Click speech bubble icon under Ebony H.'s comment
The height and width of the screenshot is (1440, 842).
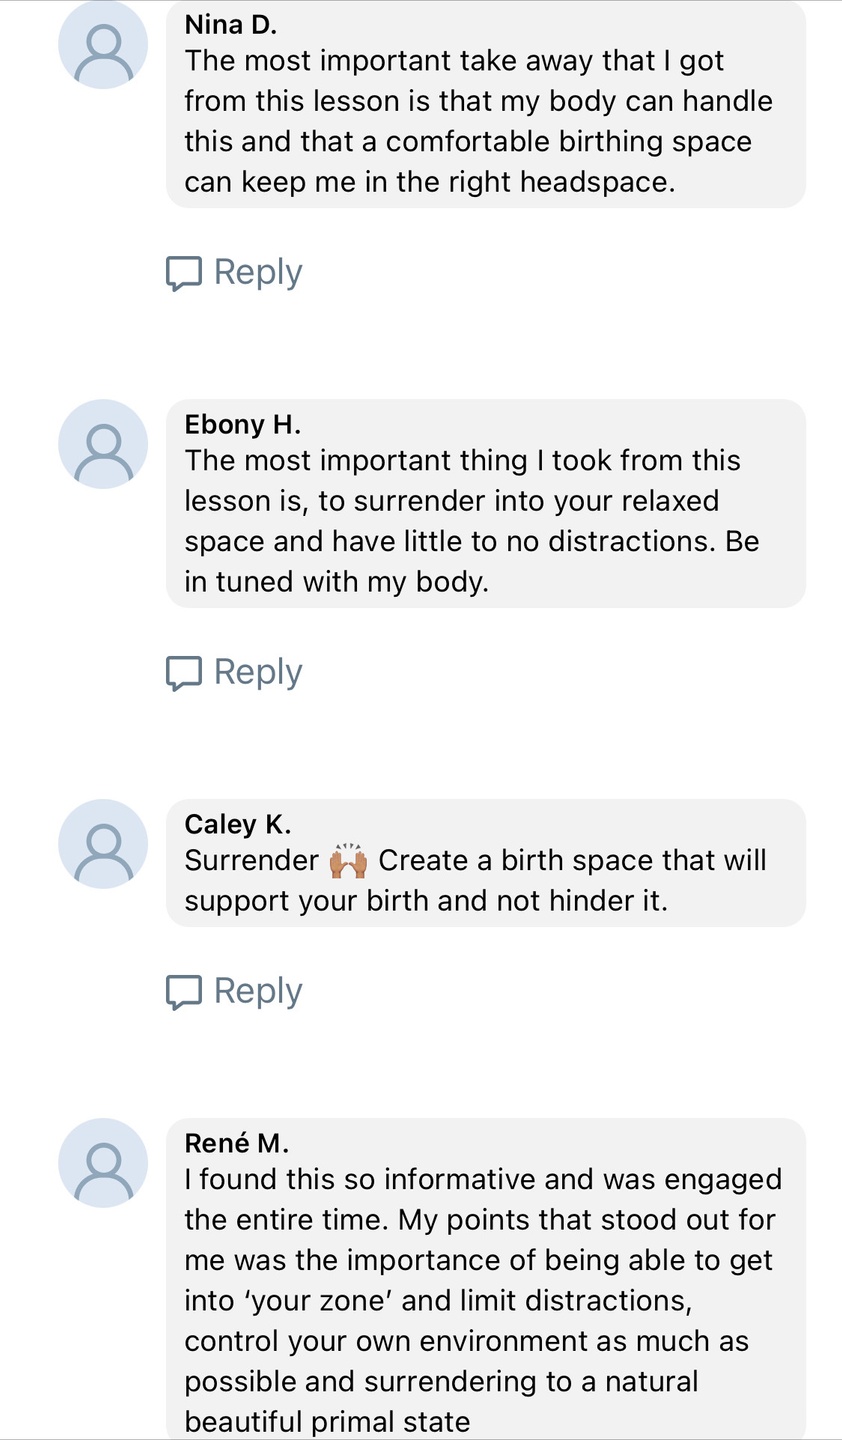pos(183,673)
